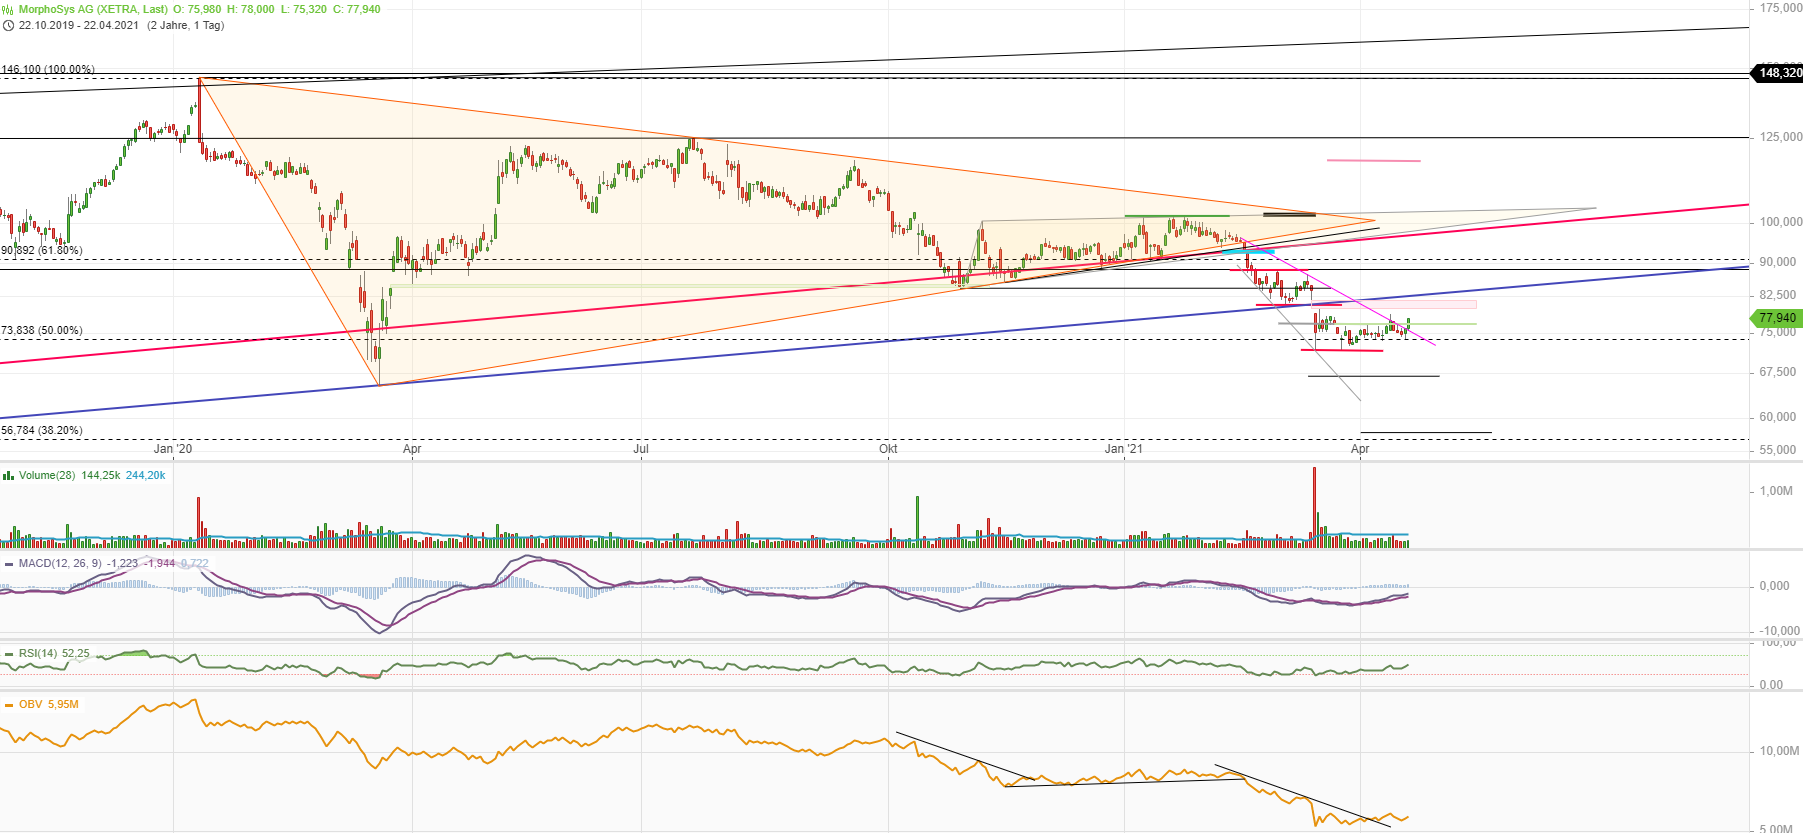
Task: Click the 144,25k volume value
Action: click(101, 475)
